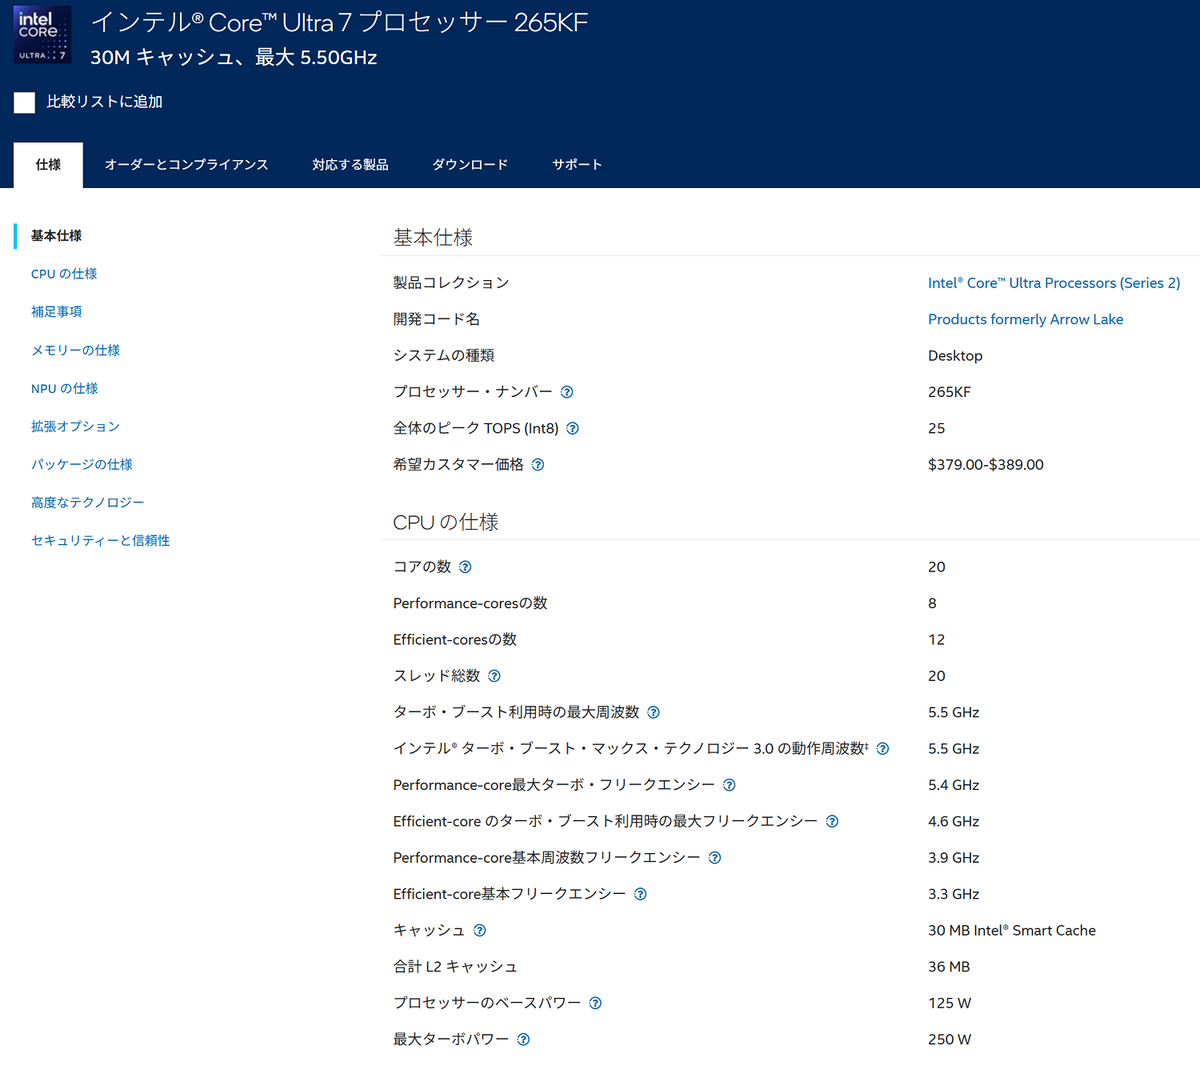This screenshot has width=1200, height=1066.
Task: Open Intel Core Ultra Processors (Series 2) link
Action: click(x=1054, y=283)
